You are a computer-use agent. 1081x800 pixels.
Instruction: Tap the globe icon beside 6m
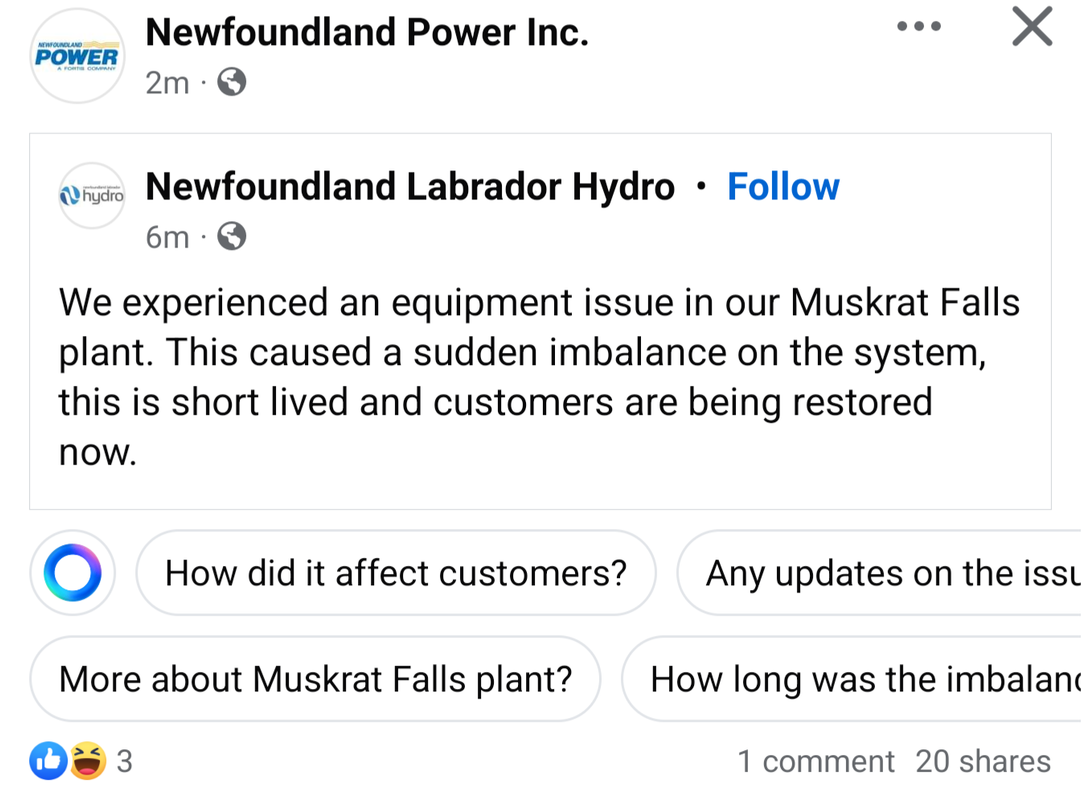[232, 237]
